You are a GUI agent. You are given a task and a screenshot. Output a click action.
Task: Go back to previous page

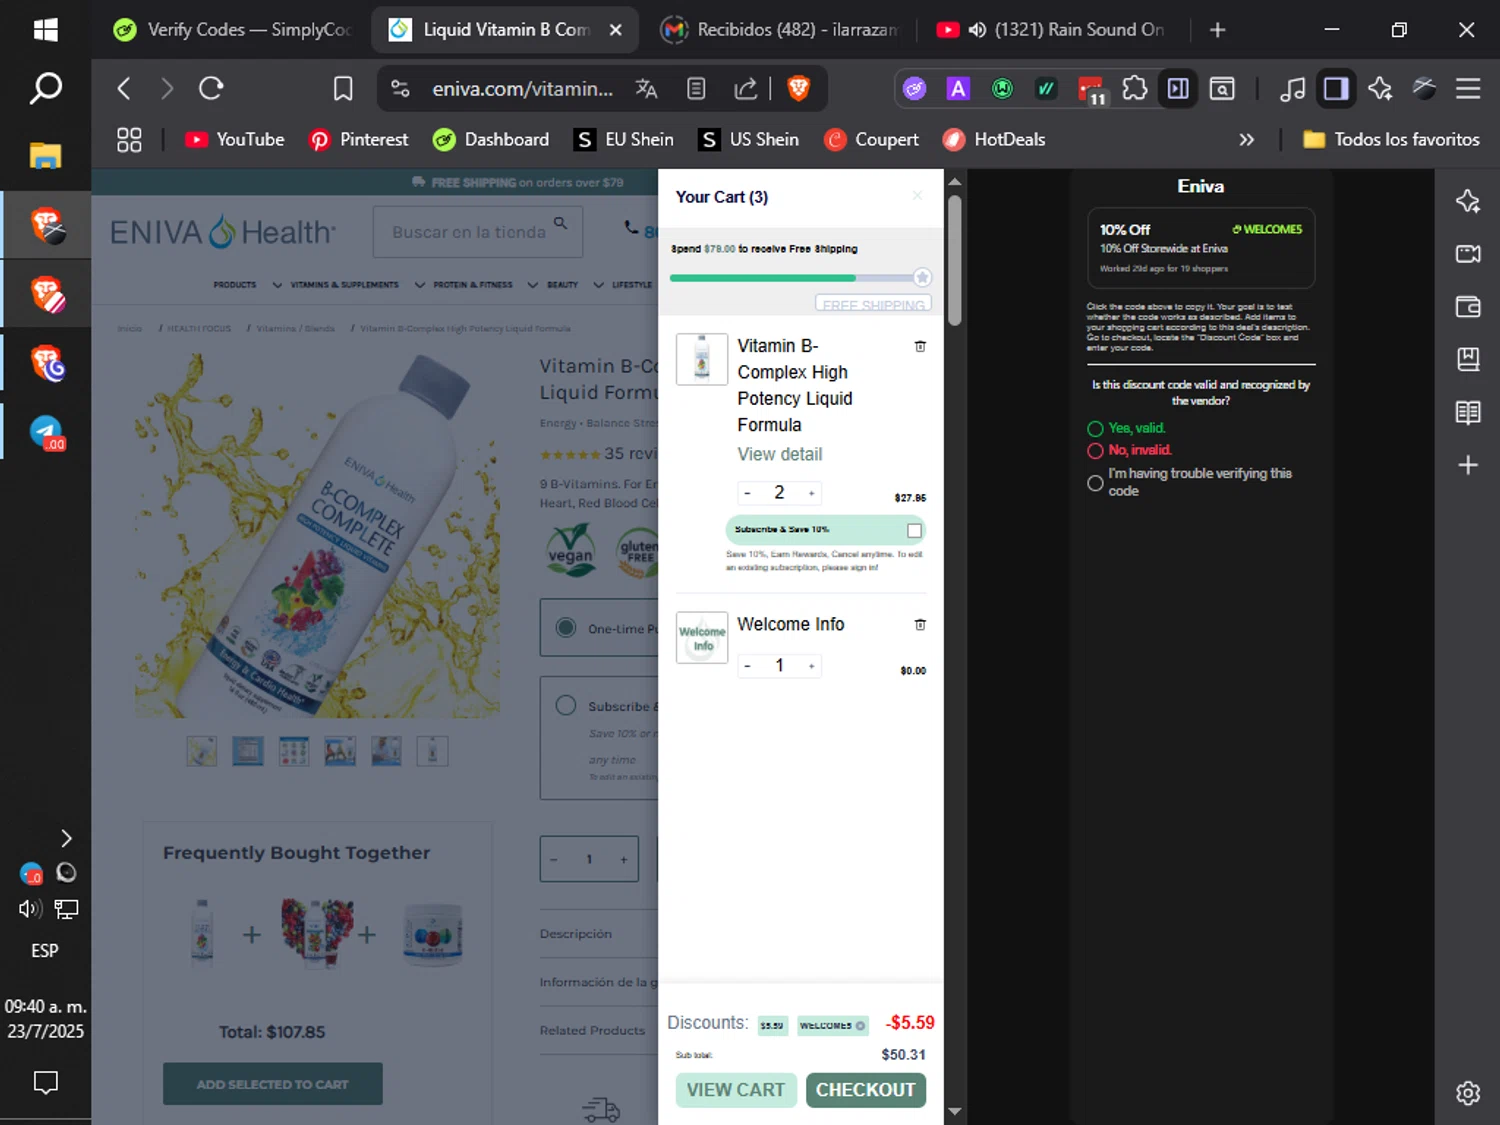[124, 88]
